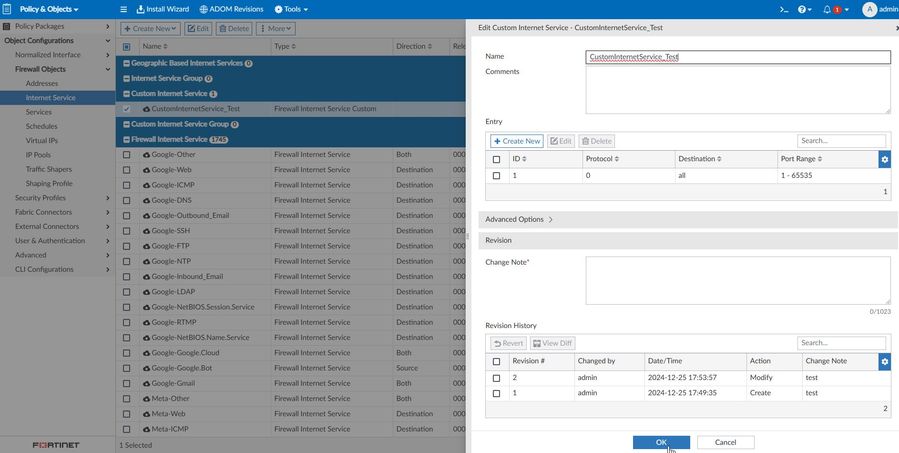Expand Advanced Options section
The height and width of the screenshot is (453, 899).
coord(688,220)
